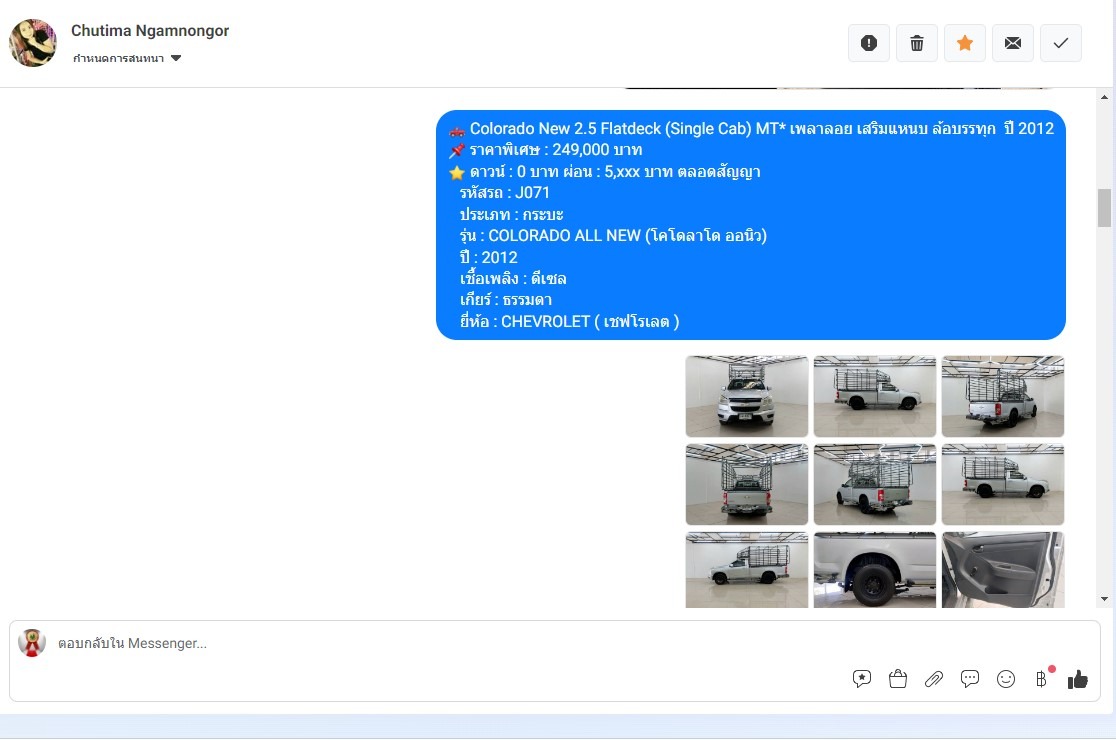Image resolution: width=1116 pixels, height=740 pixels.
Task: Open middle-row center truck photo
Action: pyautogui.click(x=875, y=485)
